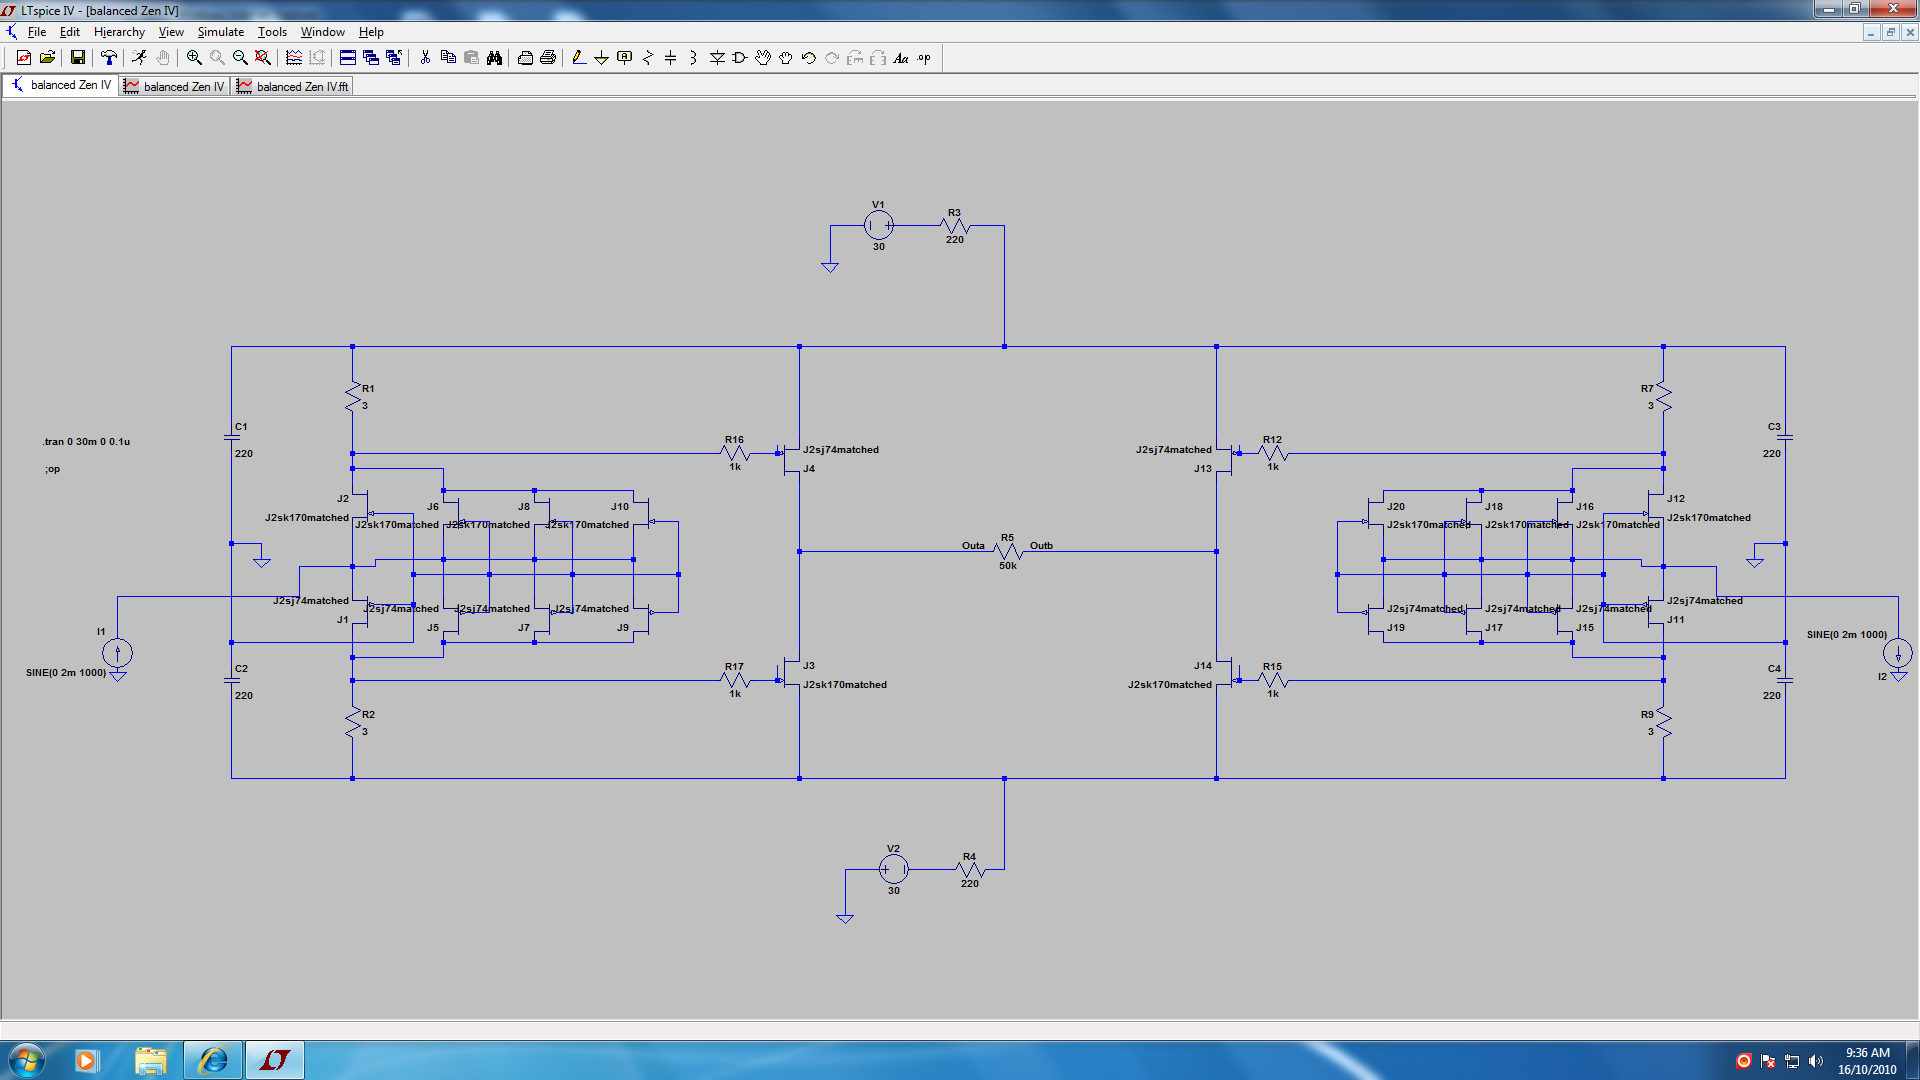The width and height of the screenshot is (1920, 1080).
Task: Click the Outa net label
Action: click(x=973, y=545)
